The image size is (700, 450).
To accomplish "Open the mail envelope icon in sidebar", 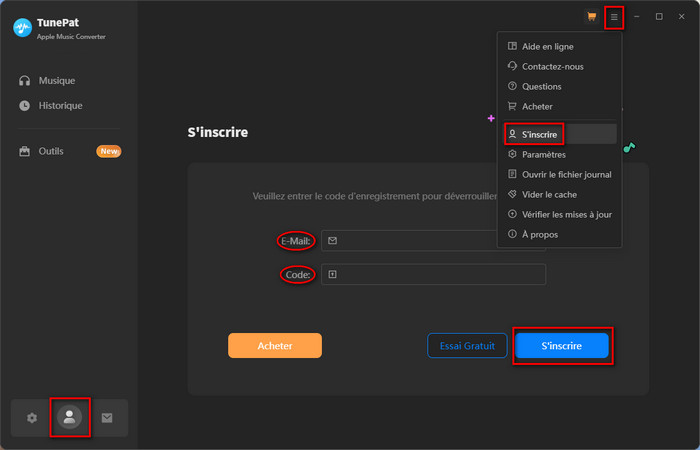I will (107, 418).
